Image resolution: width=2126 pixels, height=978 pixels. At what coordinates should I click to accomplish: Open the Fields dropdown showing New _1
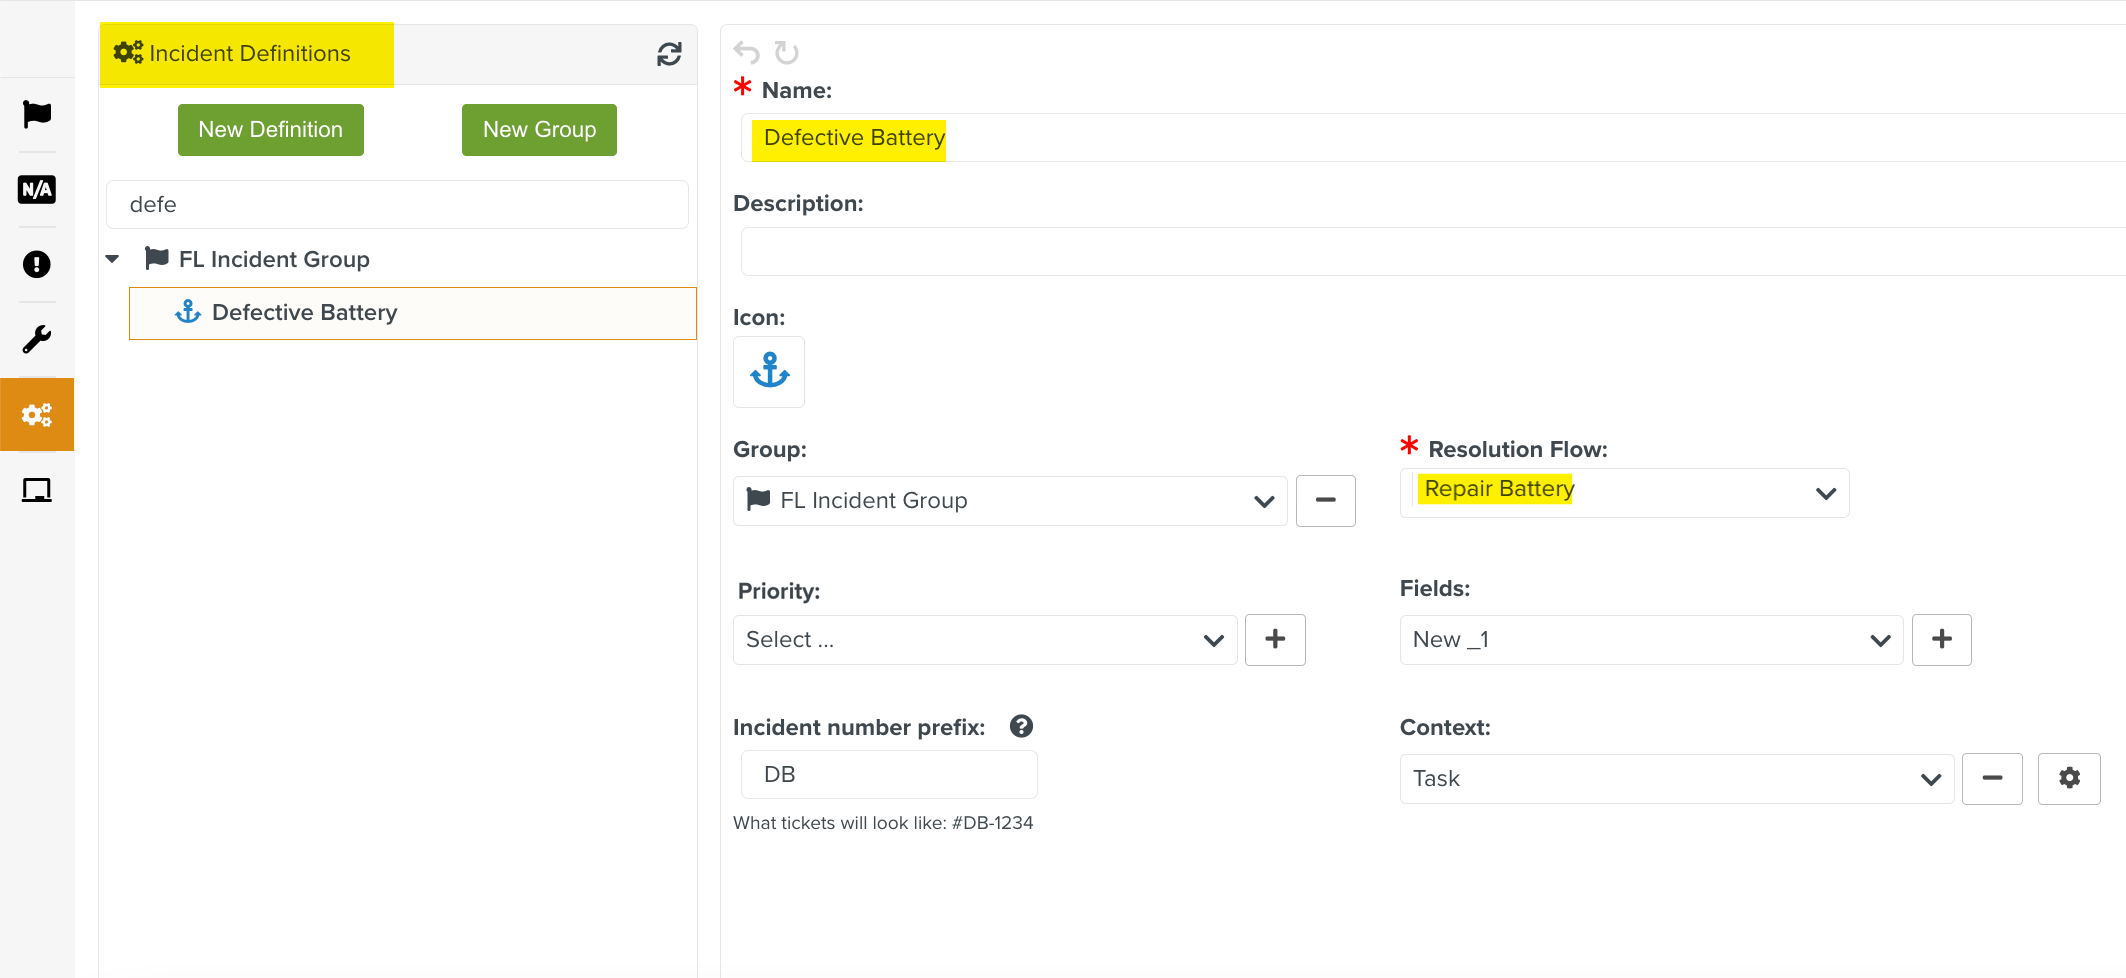pyautogui.click(x=1651, y=640)
